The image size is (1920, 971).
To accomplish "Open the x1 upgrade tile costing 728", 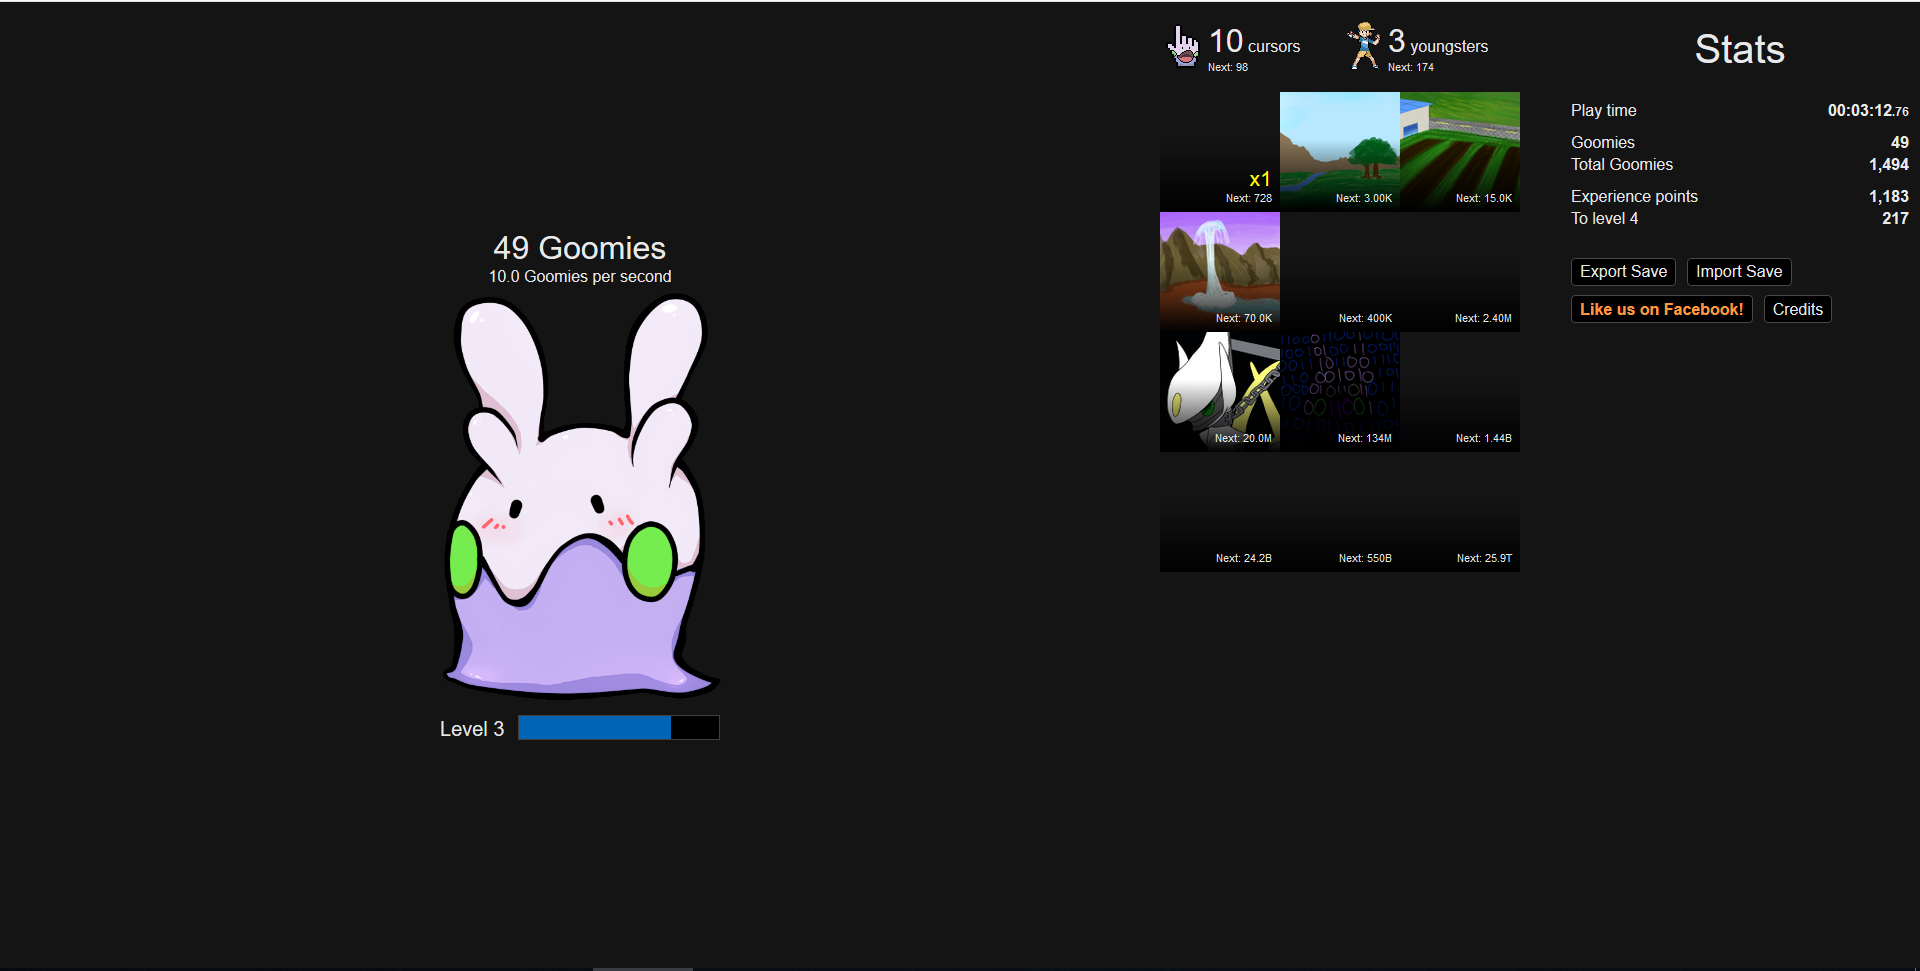I will coord(1220,152).
